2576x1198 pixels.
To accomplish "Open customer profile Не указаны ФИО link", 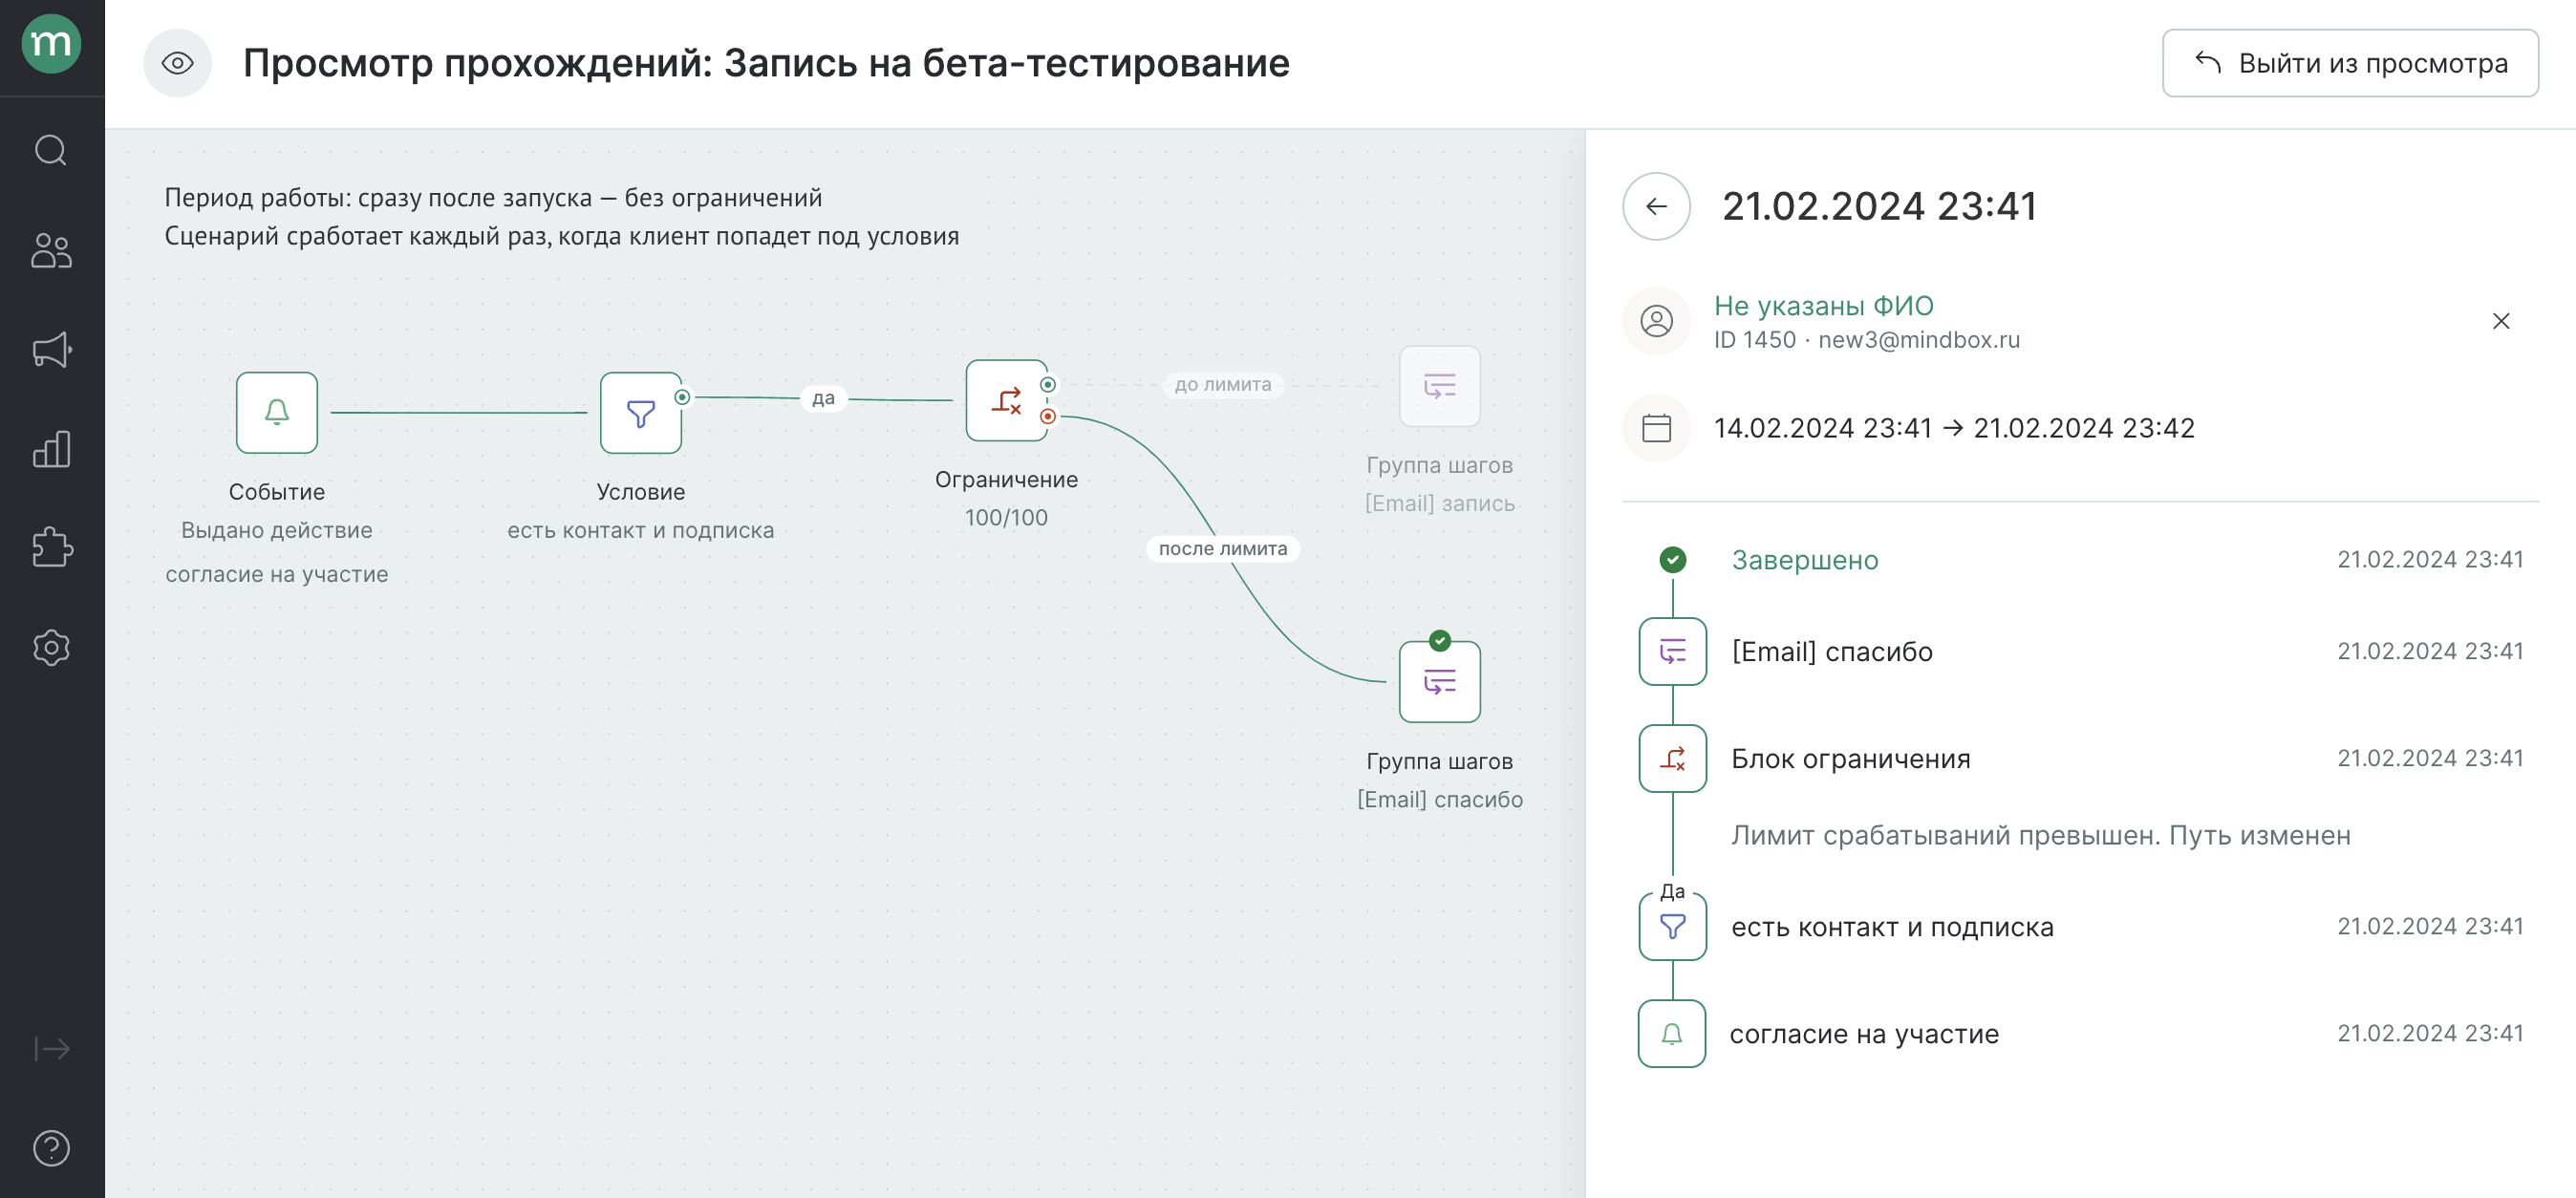I will tap(1823, 305).
